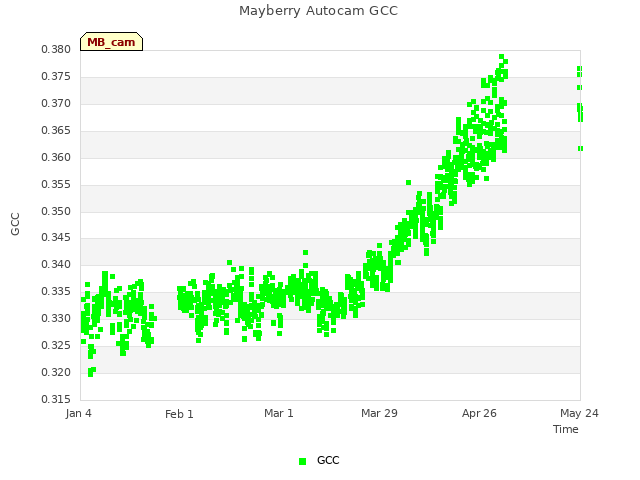The width and height of the screenshot is (640, 480).
Task: Click the 0.315 y-axis value
Action: click(x=56, y=399)
